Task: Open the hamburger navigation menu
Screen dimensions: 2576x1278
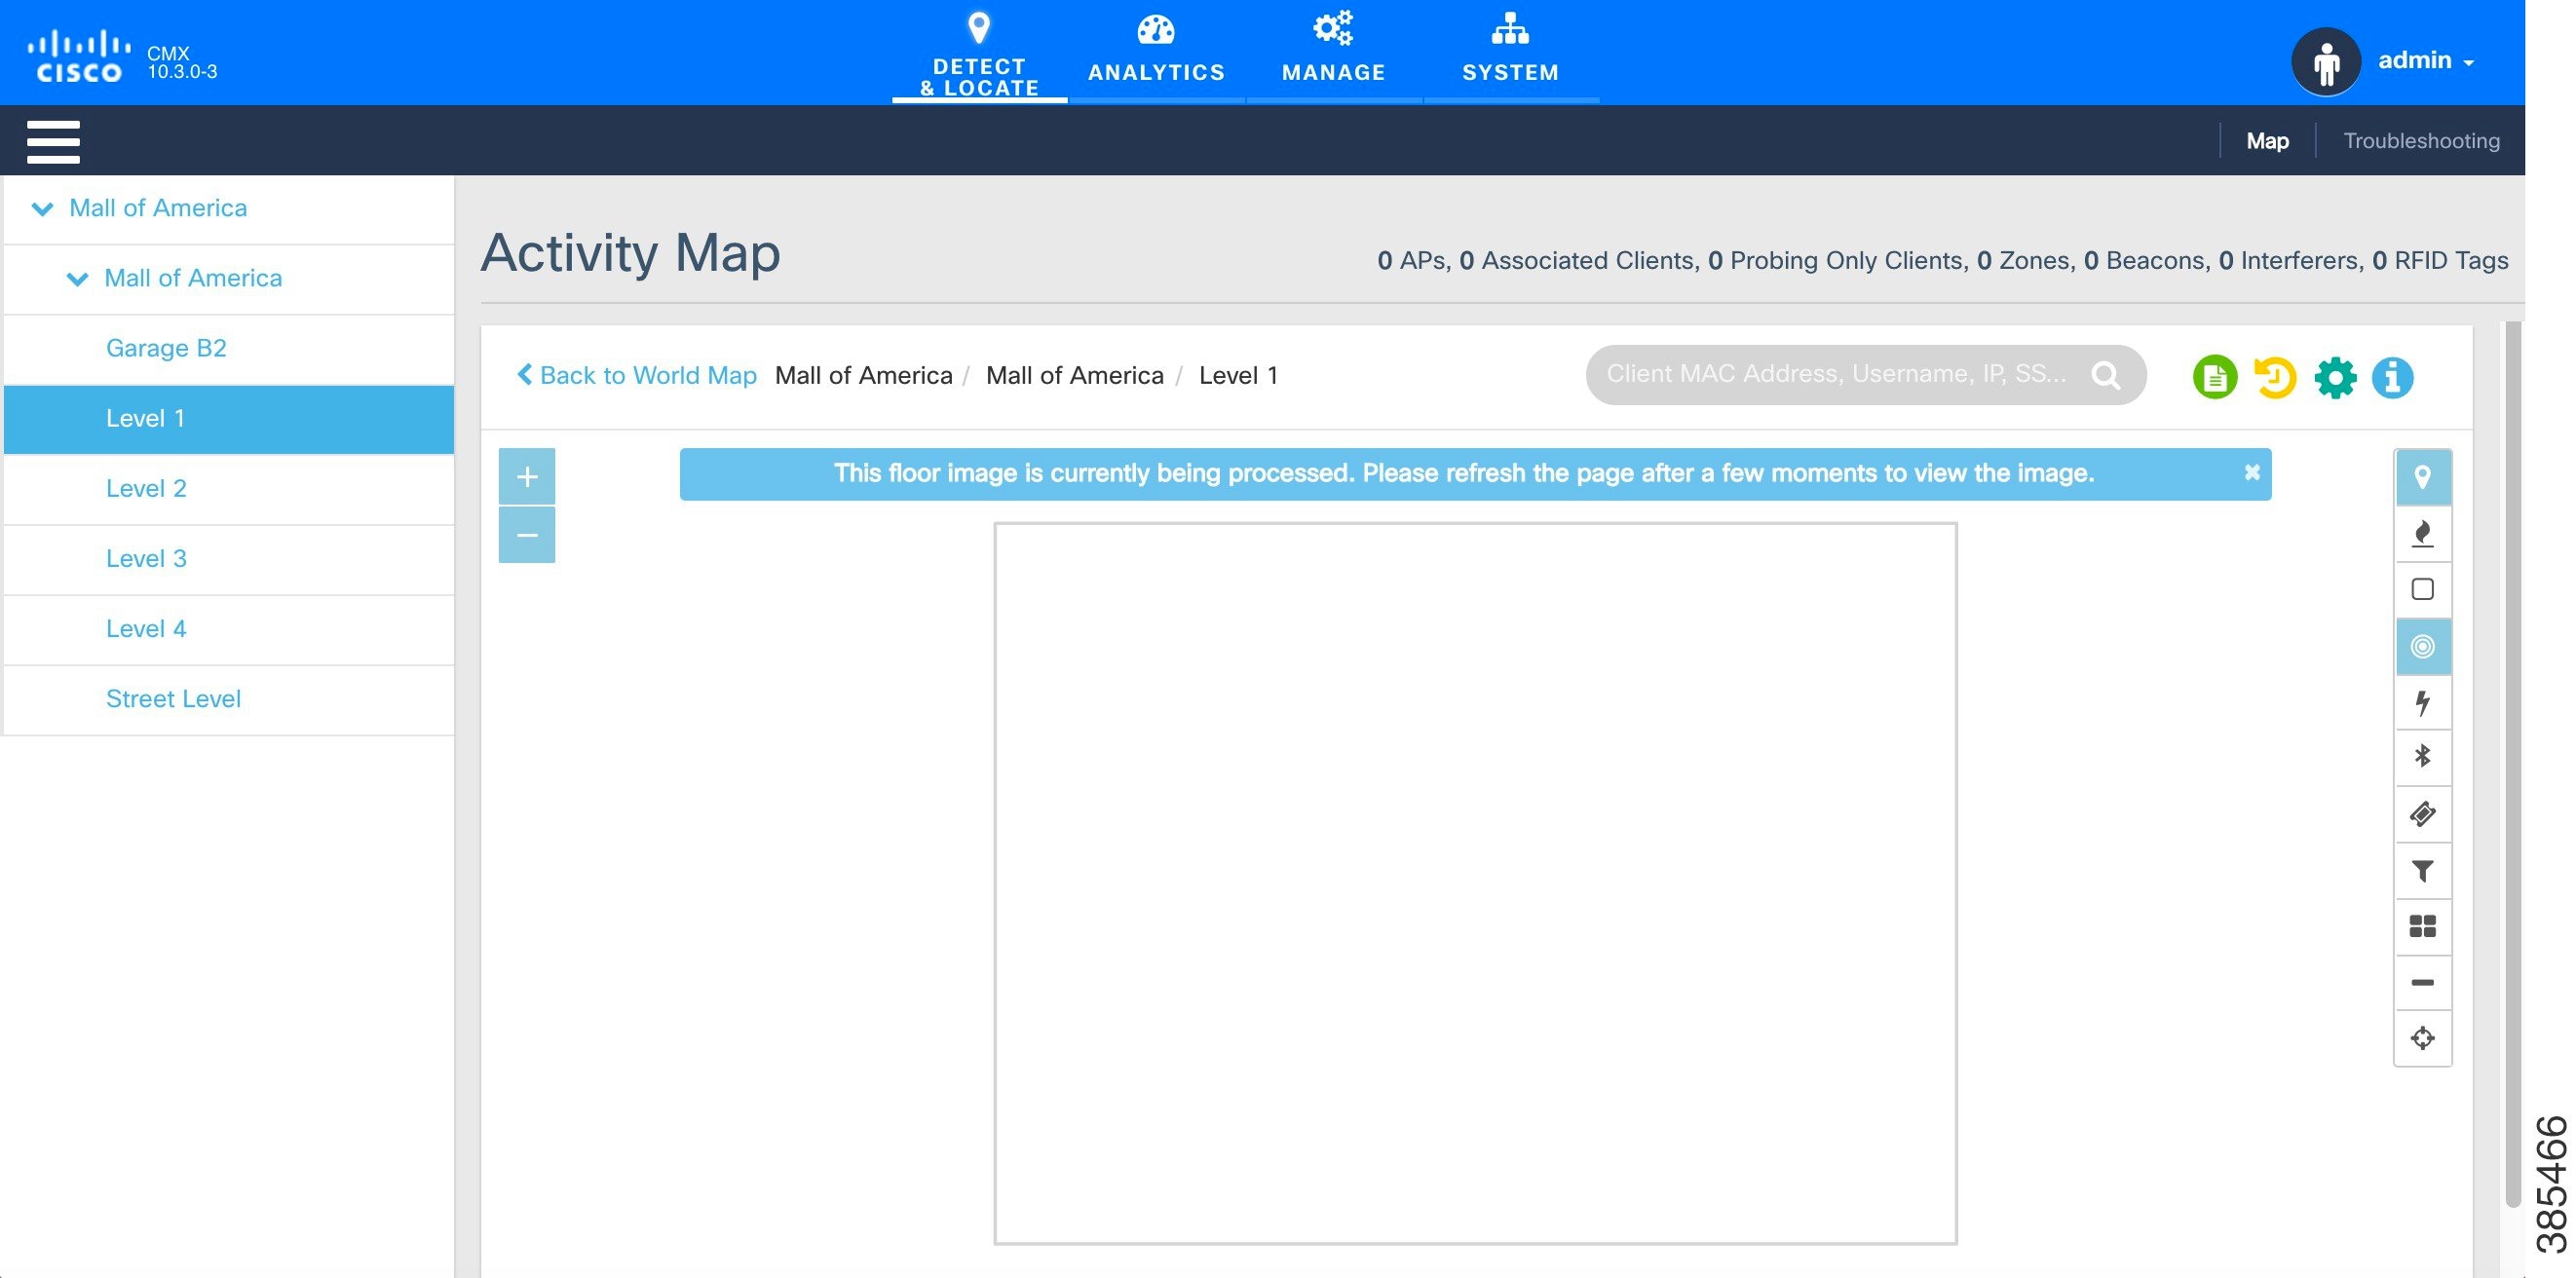Action: 52,141
